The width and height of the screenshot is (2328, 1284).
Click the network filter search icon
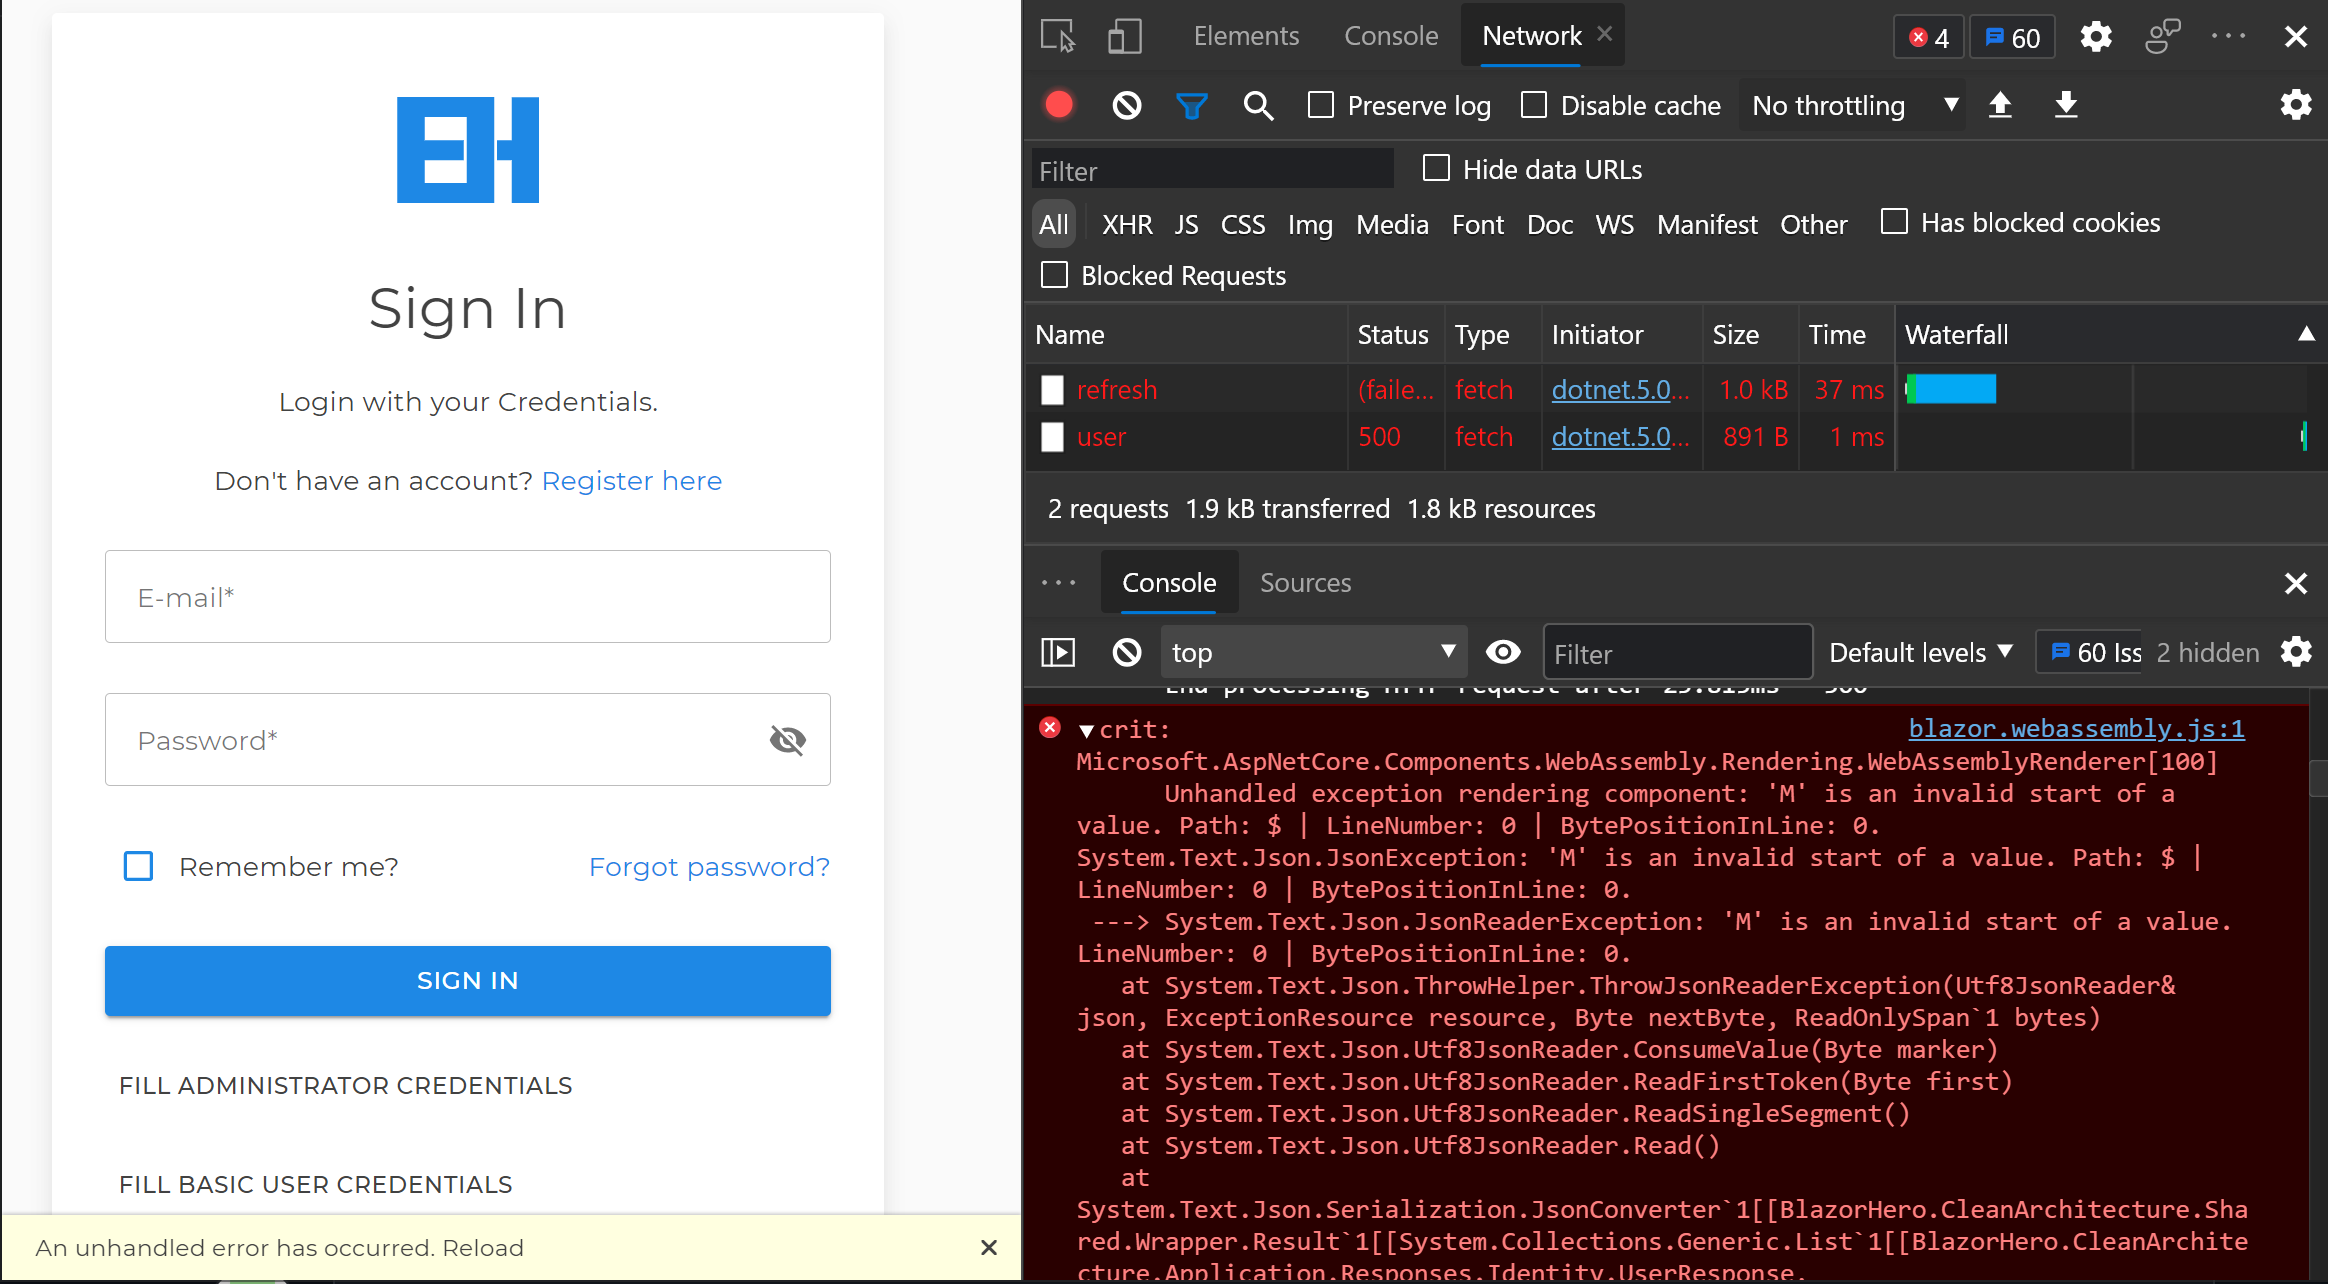(x=1256, y=104)
